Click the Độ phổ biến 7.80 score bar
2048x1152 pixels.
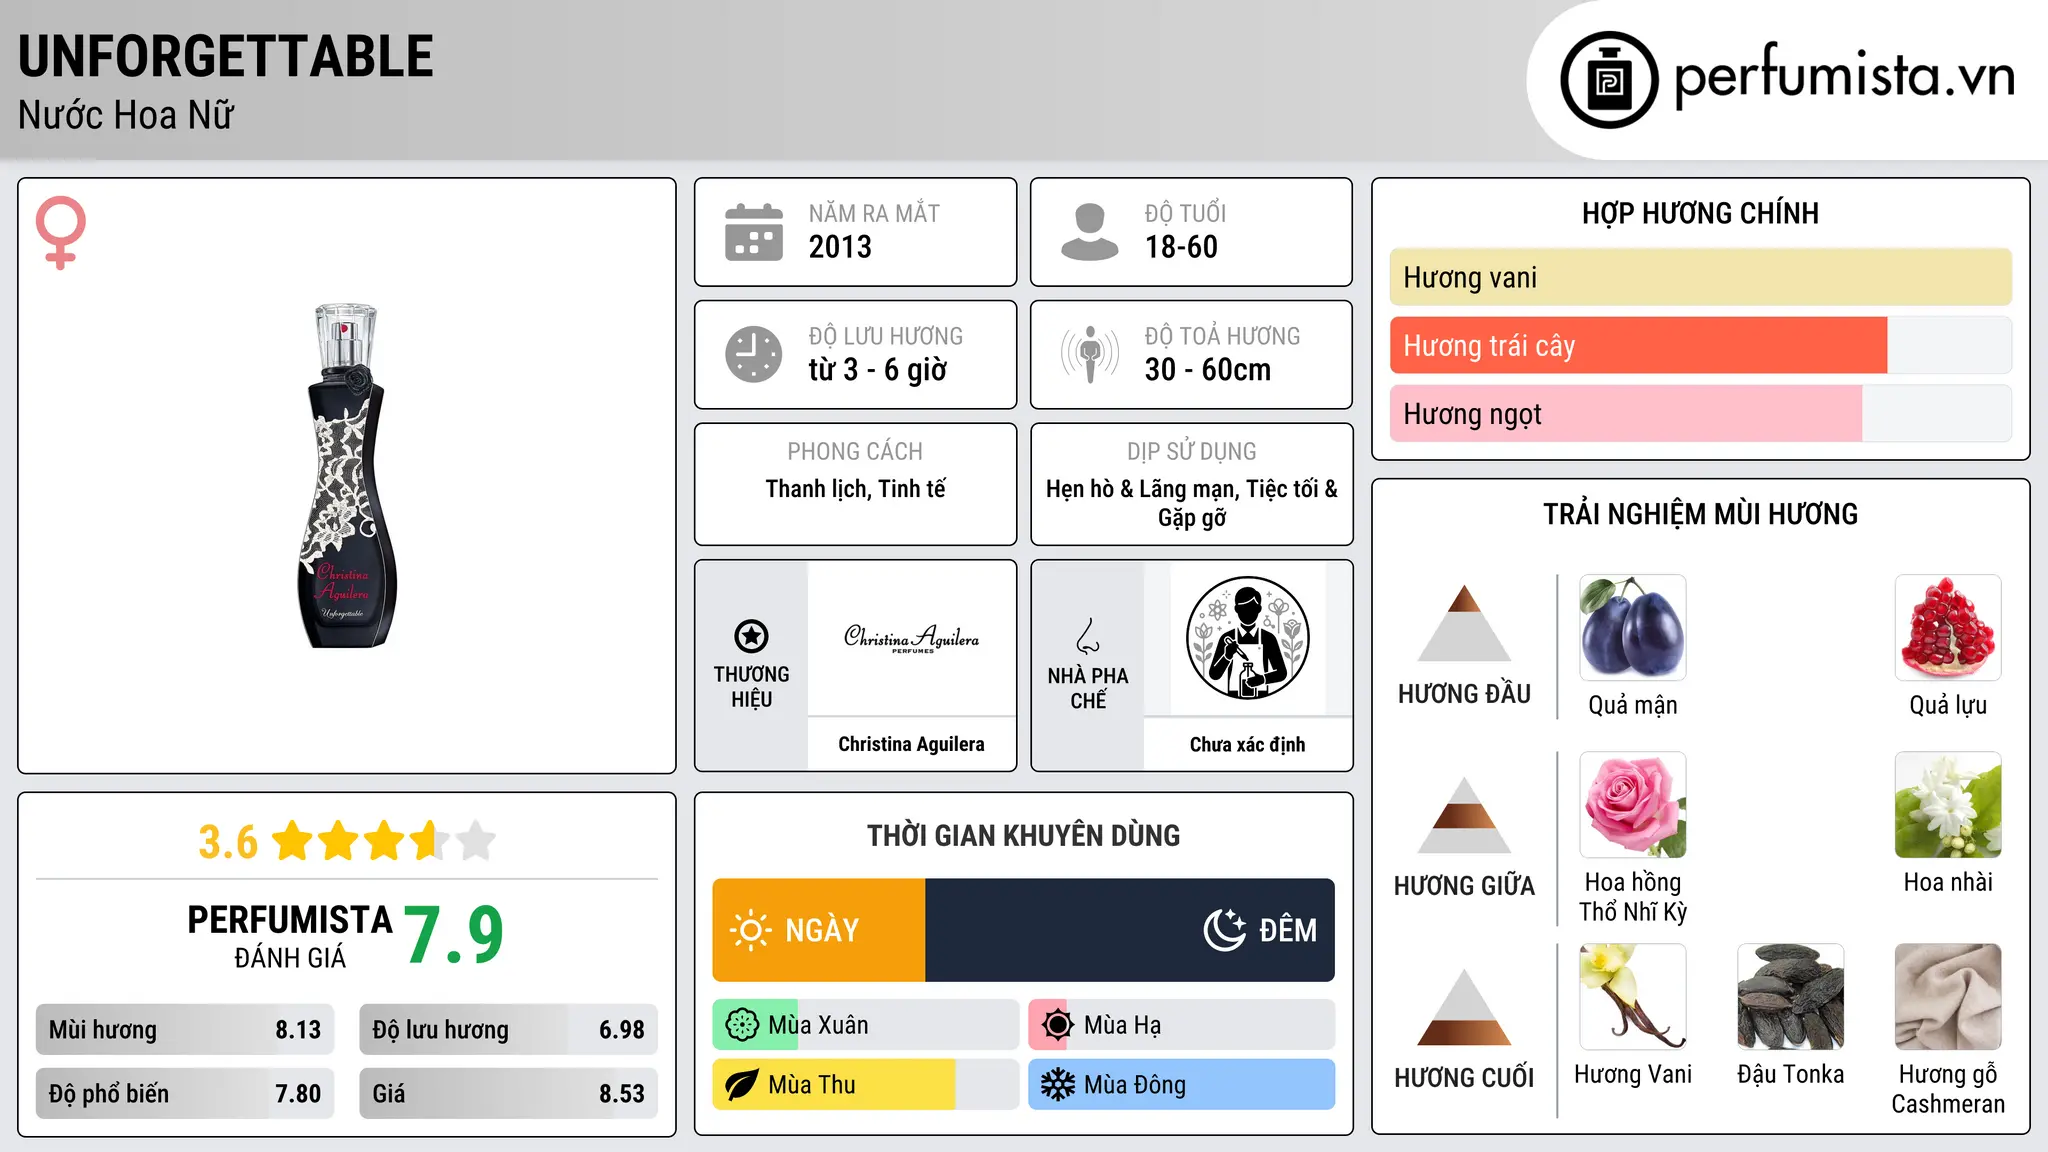pos(185,1094)
